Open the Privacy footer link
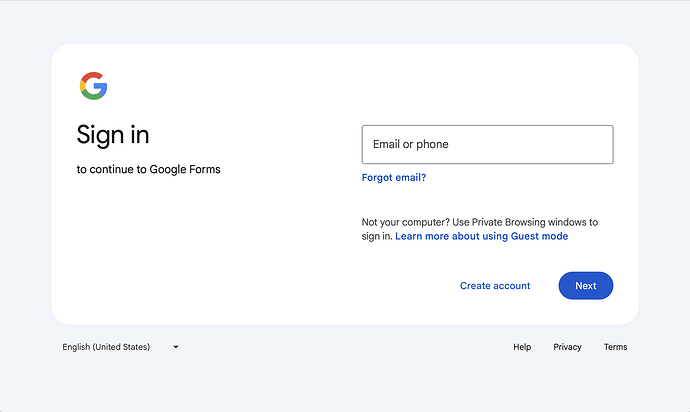Viewport: 690px width, 412px height. [567, 347]
